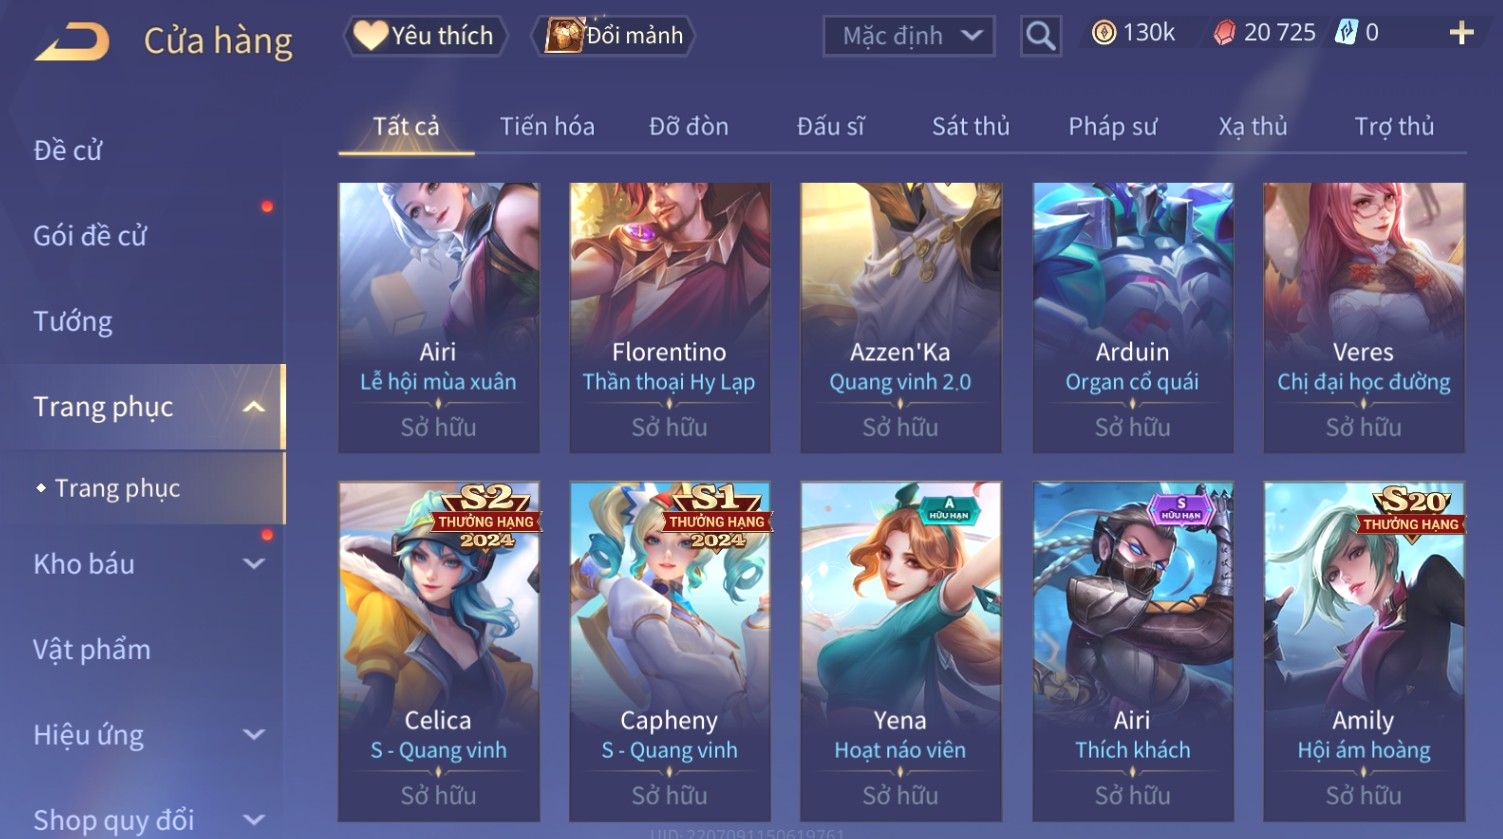
Task: Open Yêu thích favorites heart button
Action: coord(425,36)
